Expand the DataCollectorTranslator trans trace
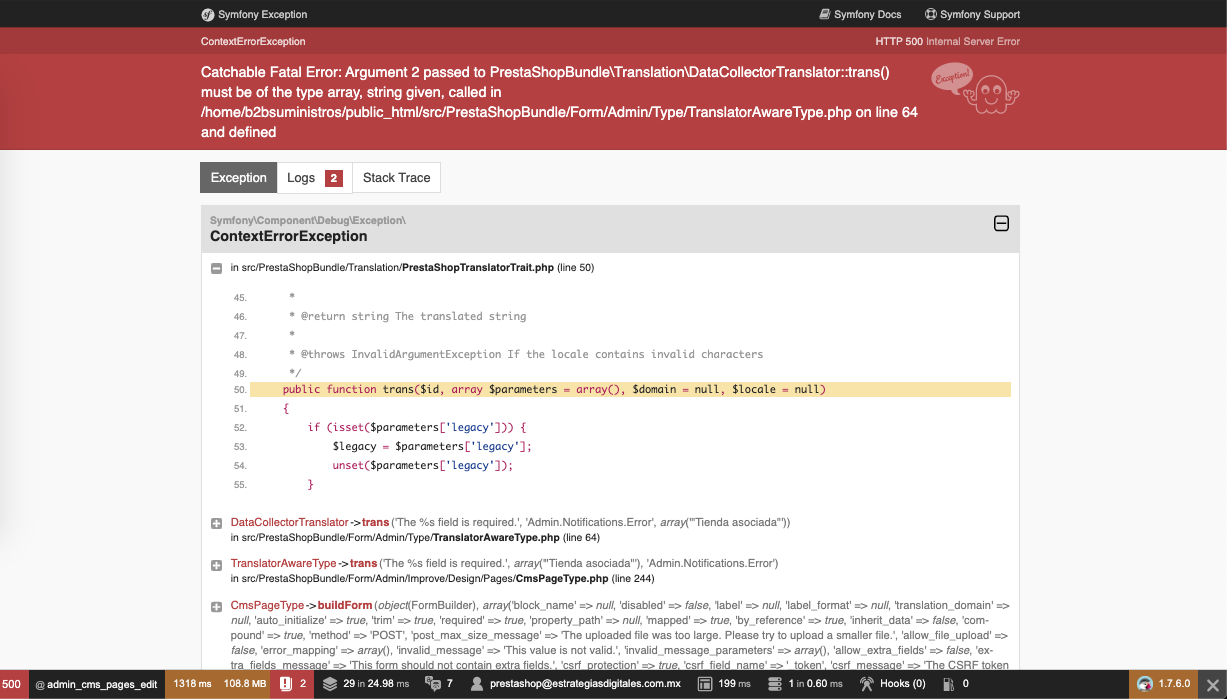Screen dimensions: 1227x699 pos(216,524)
